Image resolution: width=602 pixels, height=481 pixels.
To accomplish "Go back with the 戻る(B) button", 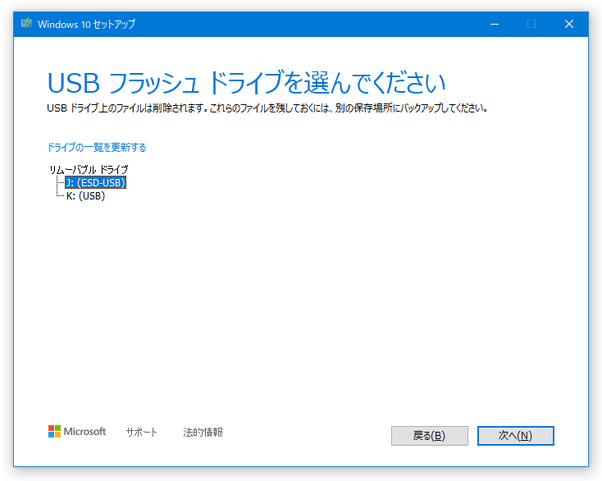I will pos(429,436).
